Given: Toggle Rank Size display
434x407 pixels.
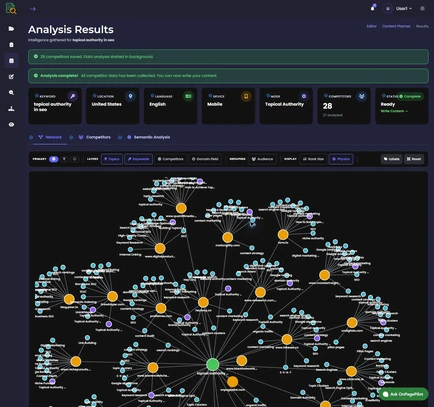Looking at the screenshot, I should point(313,159).
